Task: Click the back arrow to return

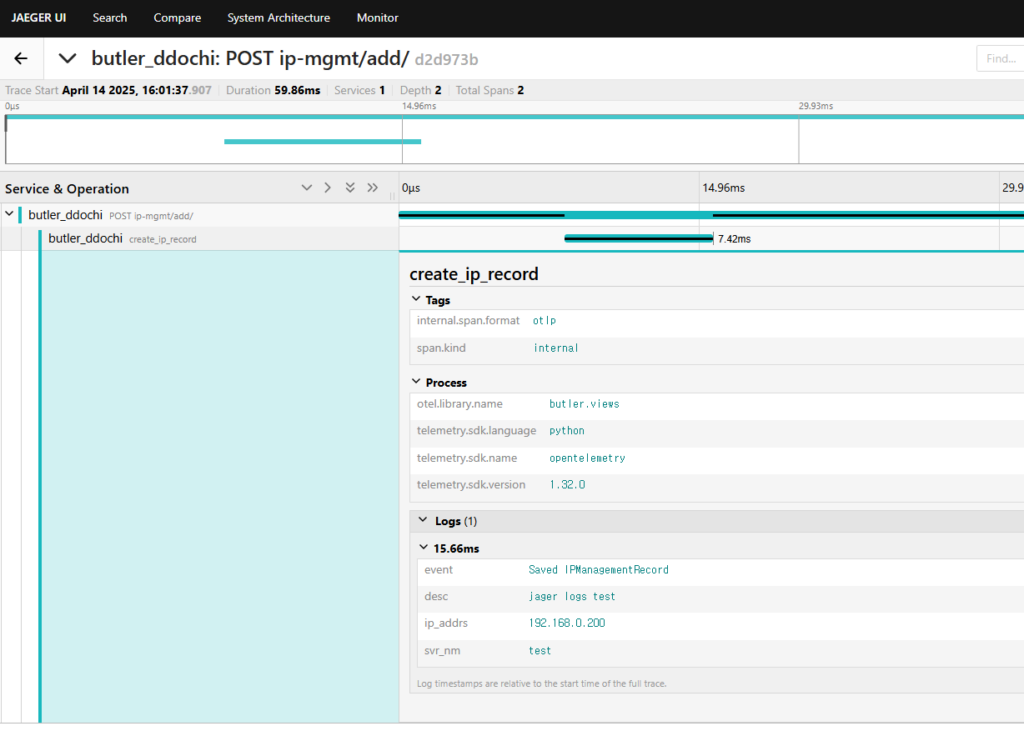Action: 21,59
